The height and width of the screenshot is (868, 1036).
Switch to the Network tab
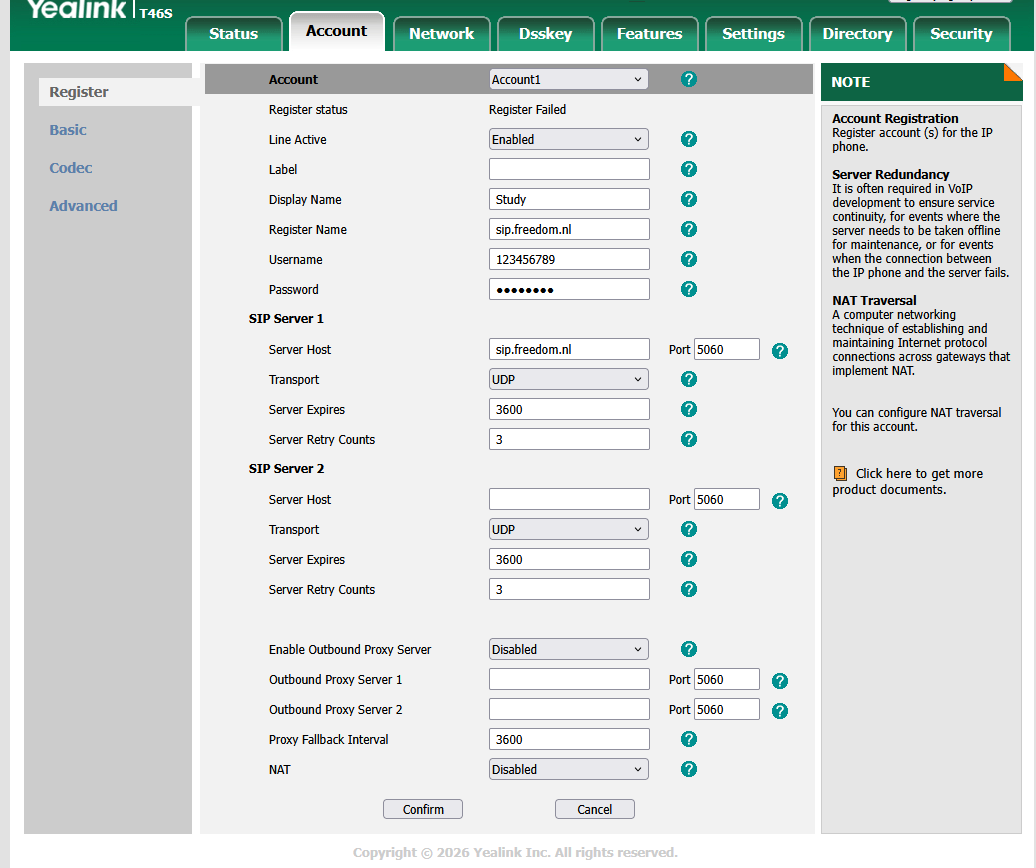pos(441,33)
